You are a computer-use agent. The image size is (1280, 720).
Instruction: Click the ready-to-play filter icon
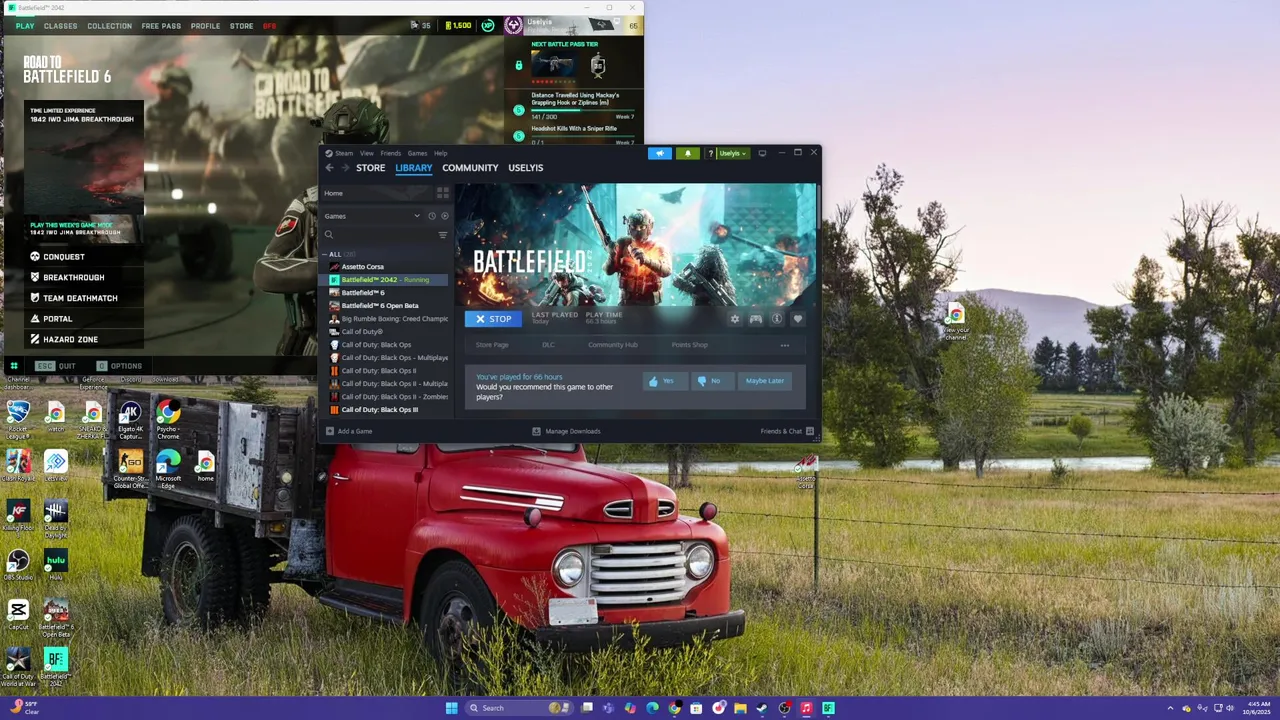click(x=444, y=216)
